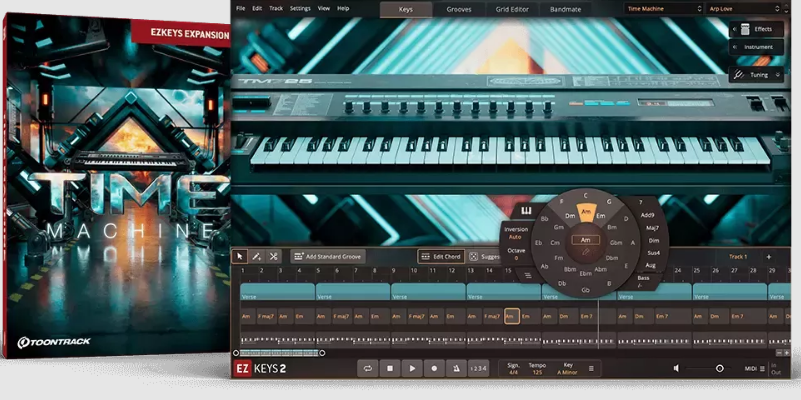Screen dimensions: 801x400
Task: Toggle the Edit Chord button
Action: 441,256
